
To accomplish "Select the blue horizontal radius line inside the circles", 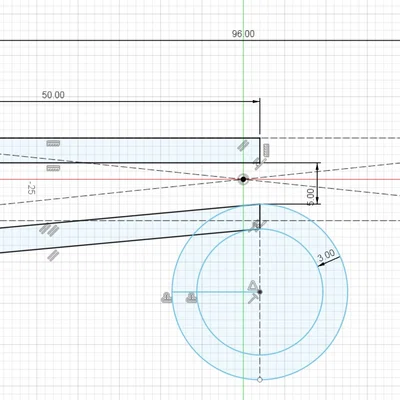I will pyautogui.click(x=216, y=292).
